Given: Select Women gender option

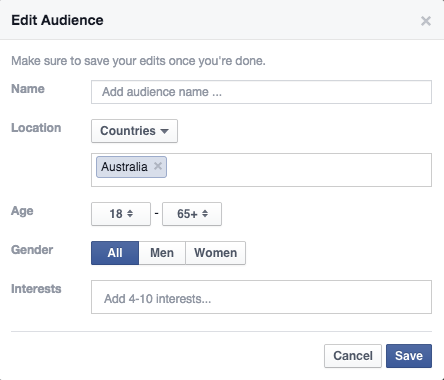Looking at the screenshot, I should (216, 253).
